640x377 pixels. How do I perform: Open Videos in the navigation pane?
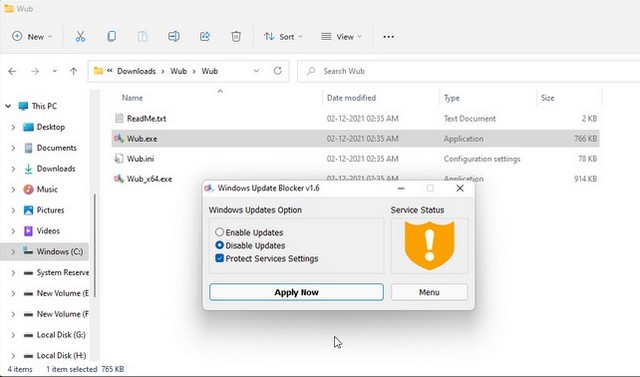pyautogui.click(x=48, y=231)
